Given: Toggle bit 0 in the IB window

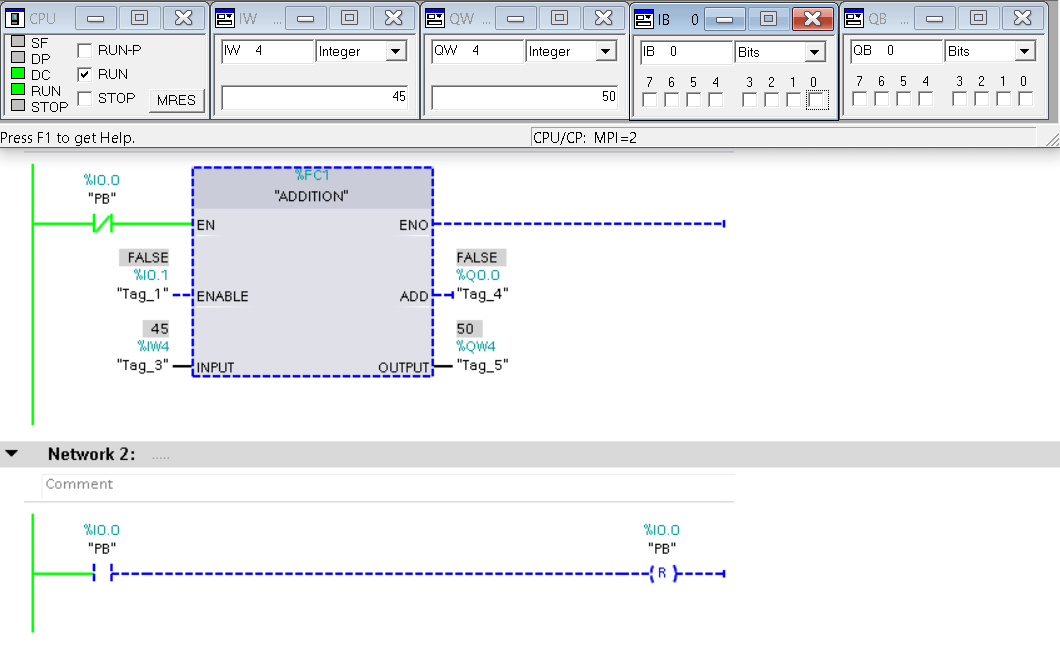Looking at the screenshot, I should tap(817, 101).
